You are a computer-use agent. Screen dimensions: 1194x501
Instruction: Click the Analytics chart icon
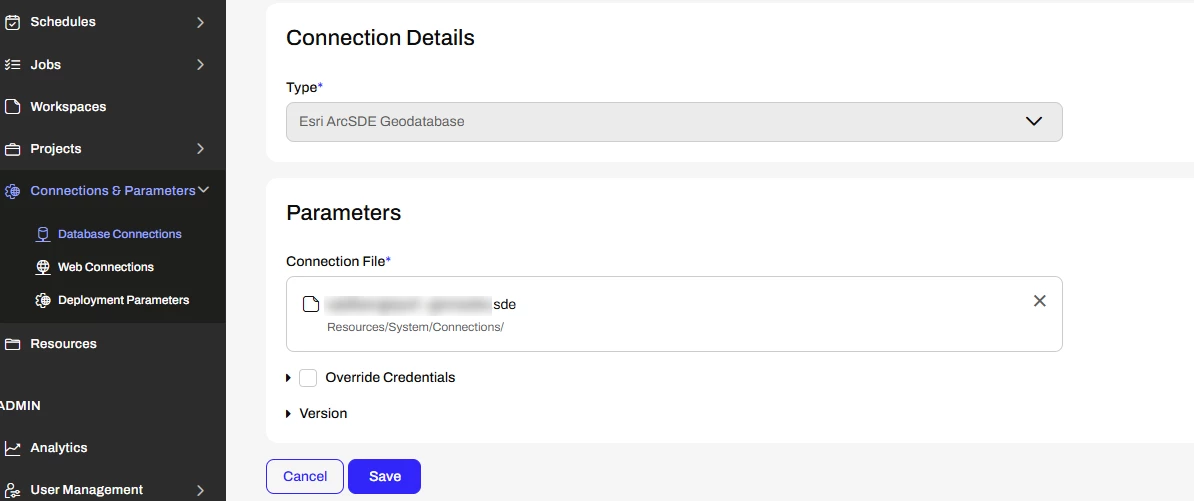click(x=13, y=448)
